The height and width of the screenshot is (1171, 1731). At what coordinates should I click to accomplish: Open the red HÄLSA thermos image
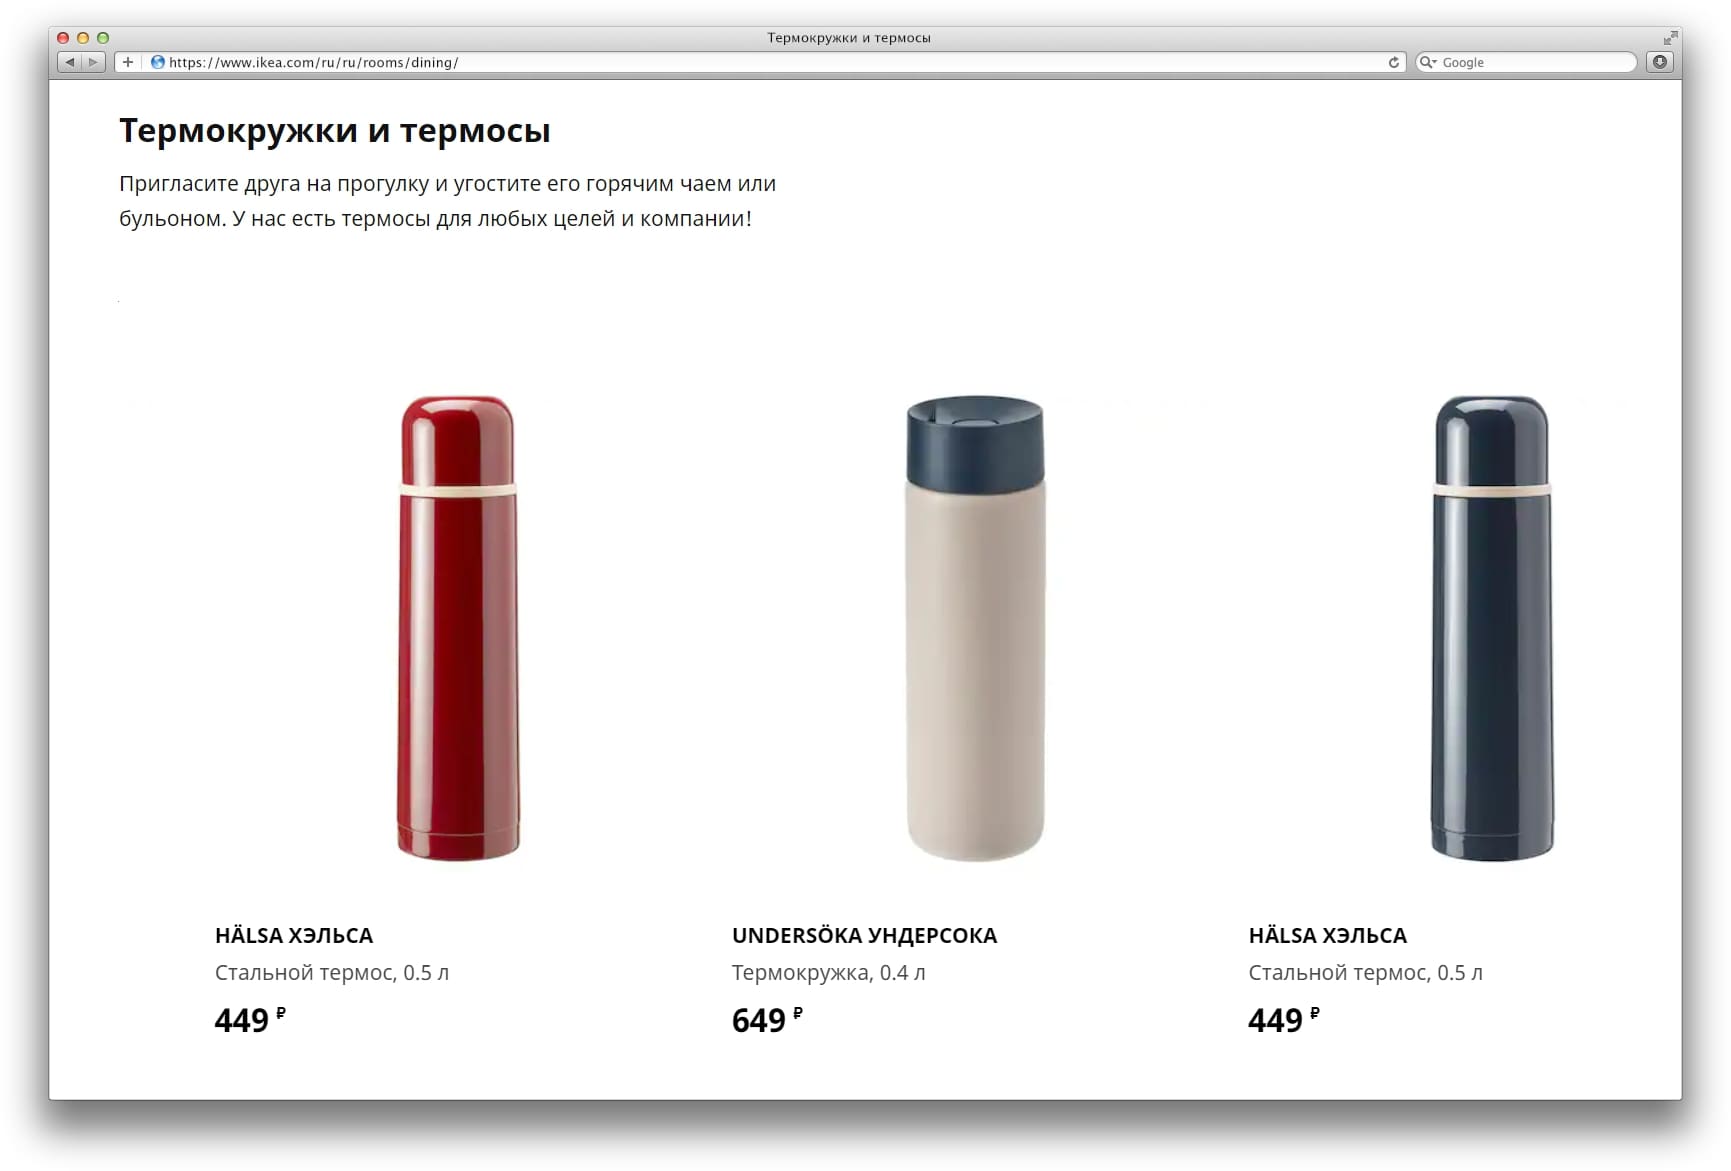(x=458, y=628)
